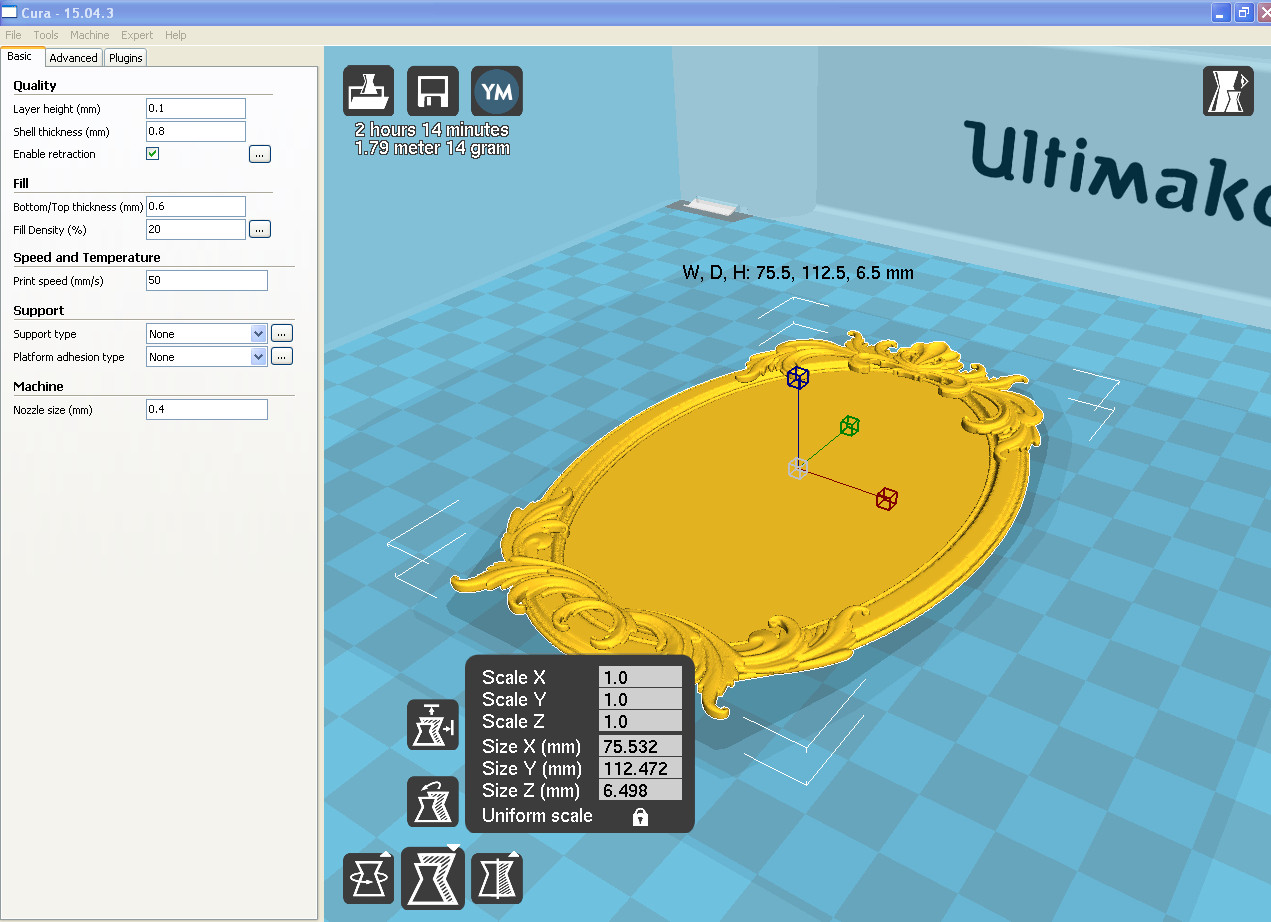
Task: Click the Load model file icon
Action: [x=368, y=92]
